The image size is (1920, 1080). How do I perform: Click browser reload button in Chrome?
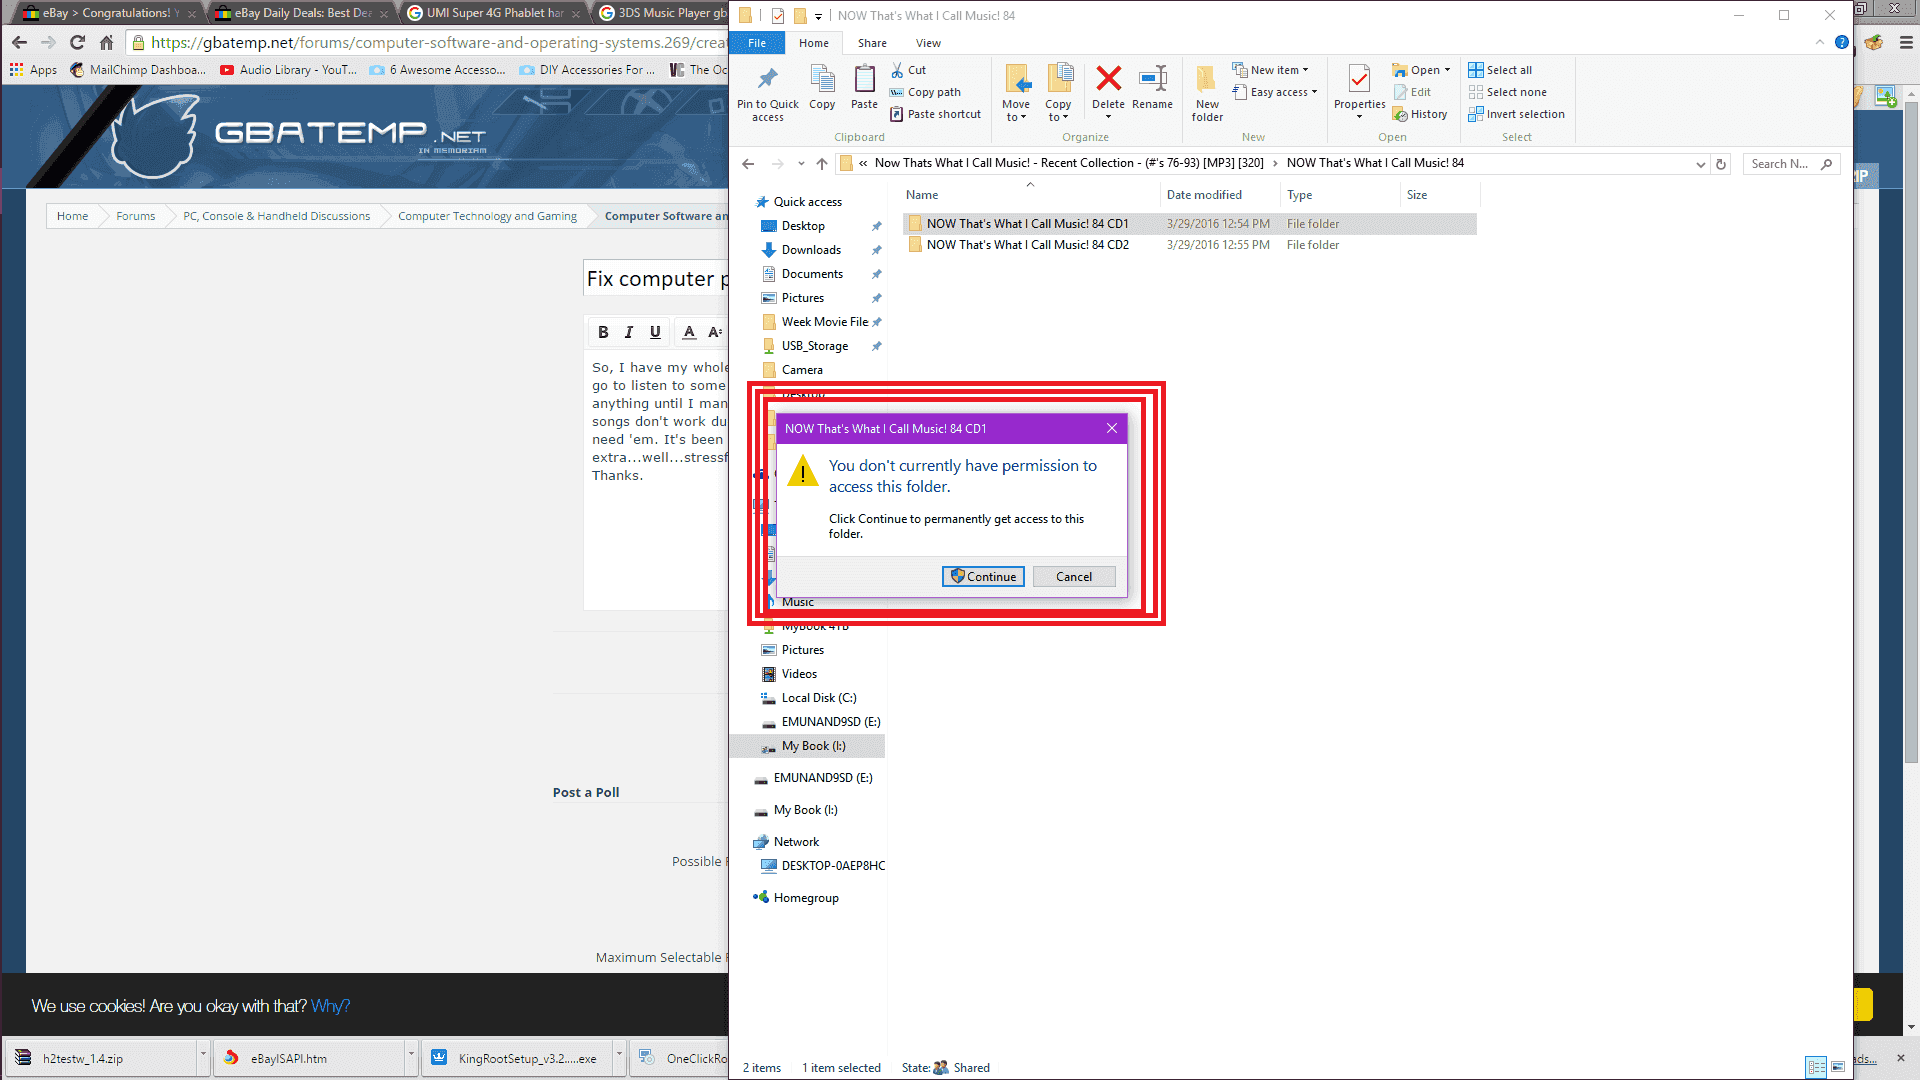(x=77, y=42)
